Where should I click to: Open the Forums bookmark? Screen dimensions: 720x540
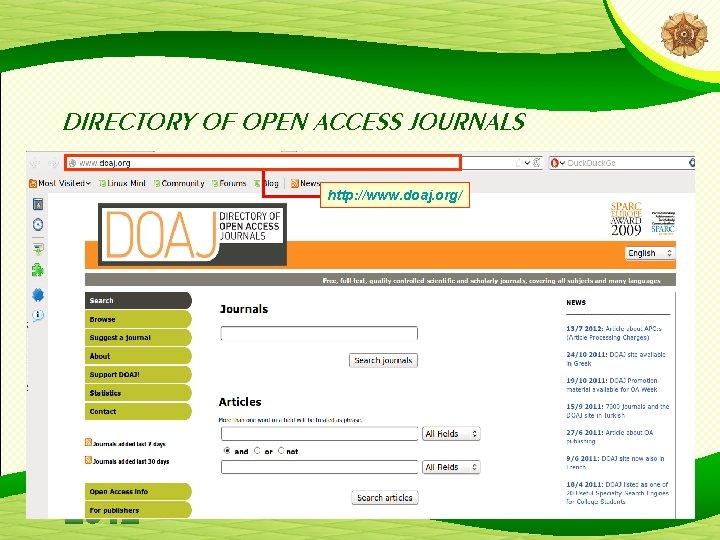pos(229,183)
